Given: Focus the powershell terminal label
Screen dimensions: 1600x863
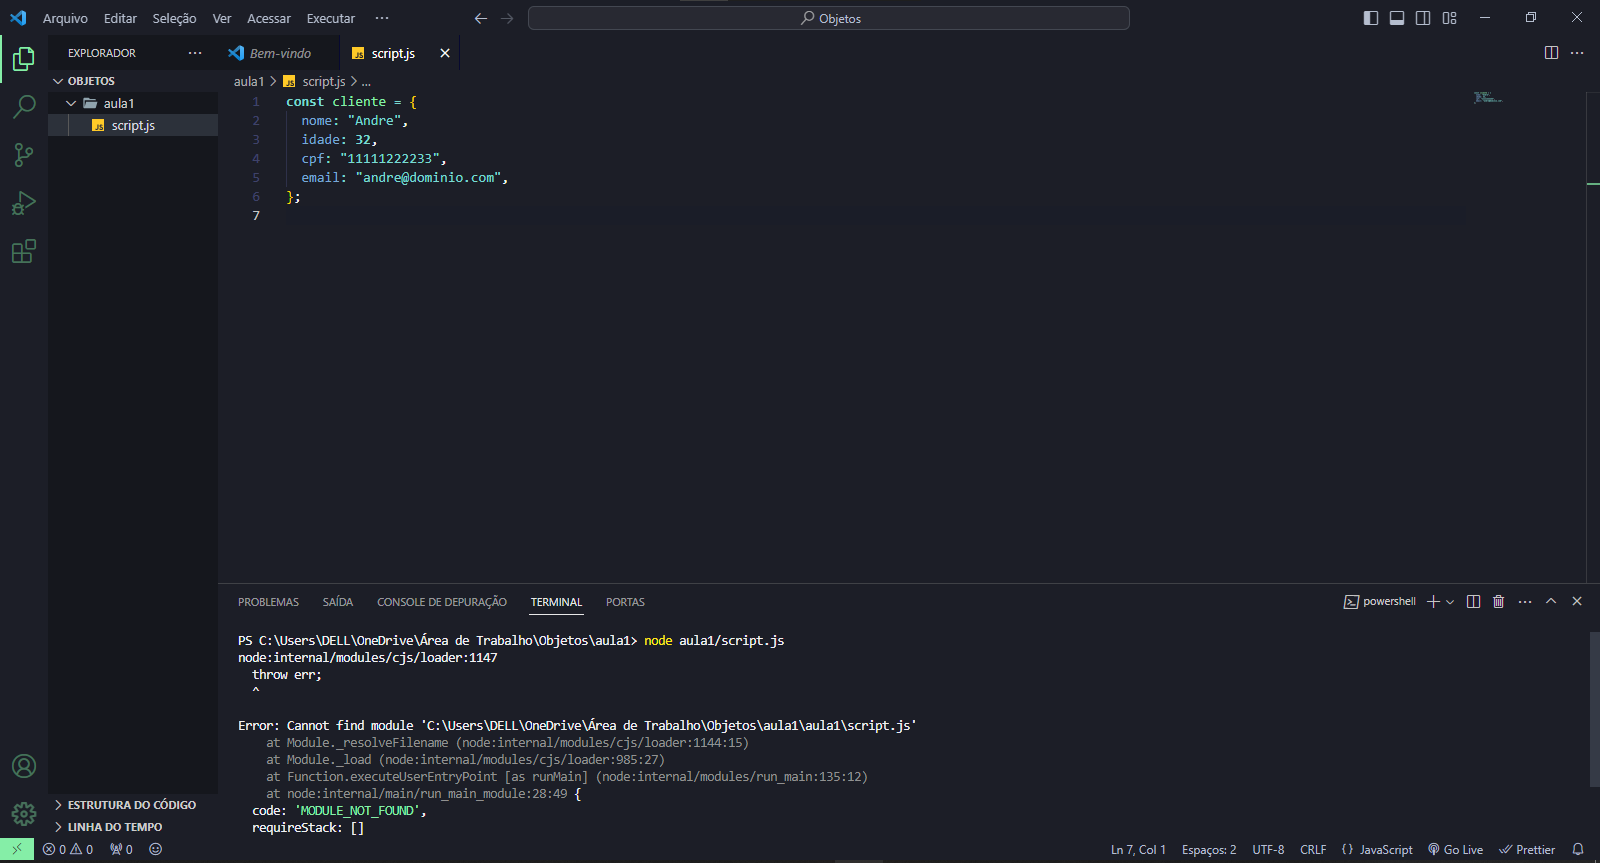Looking at the screenshot, I should [x=1379, y=601].
